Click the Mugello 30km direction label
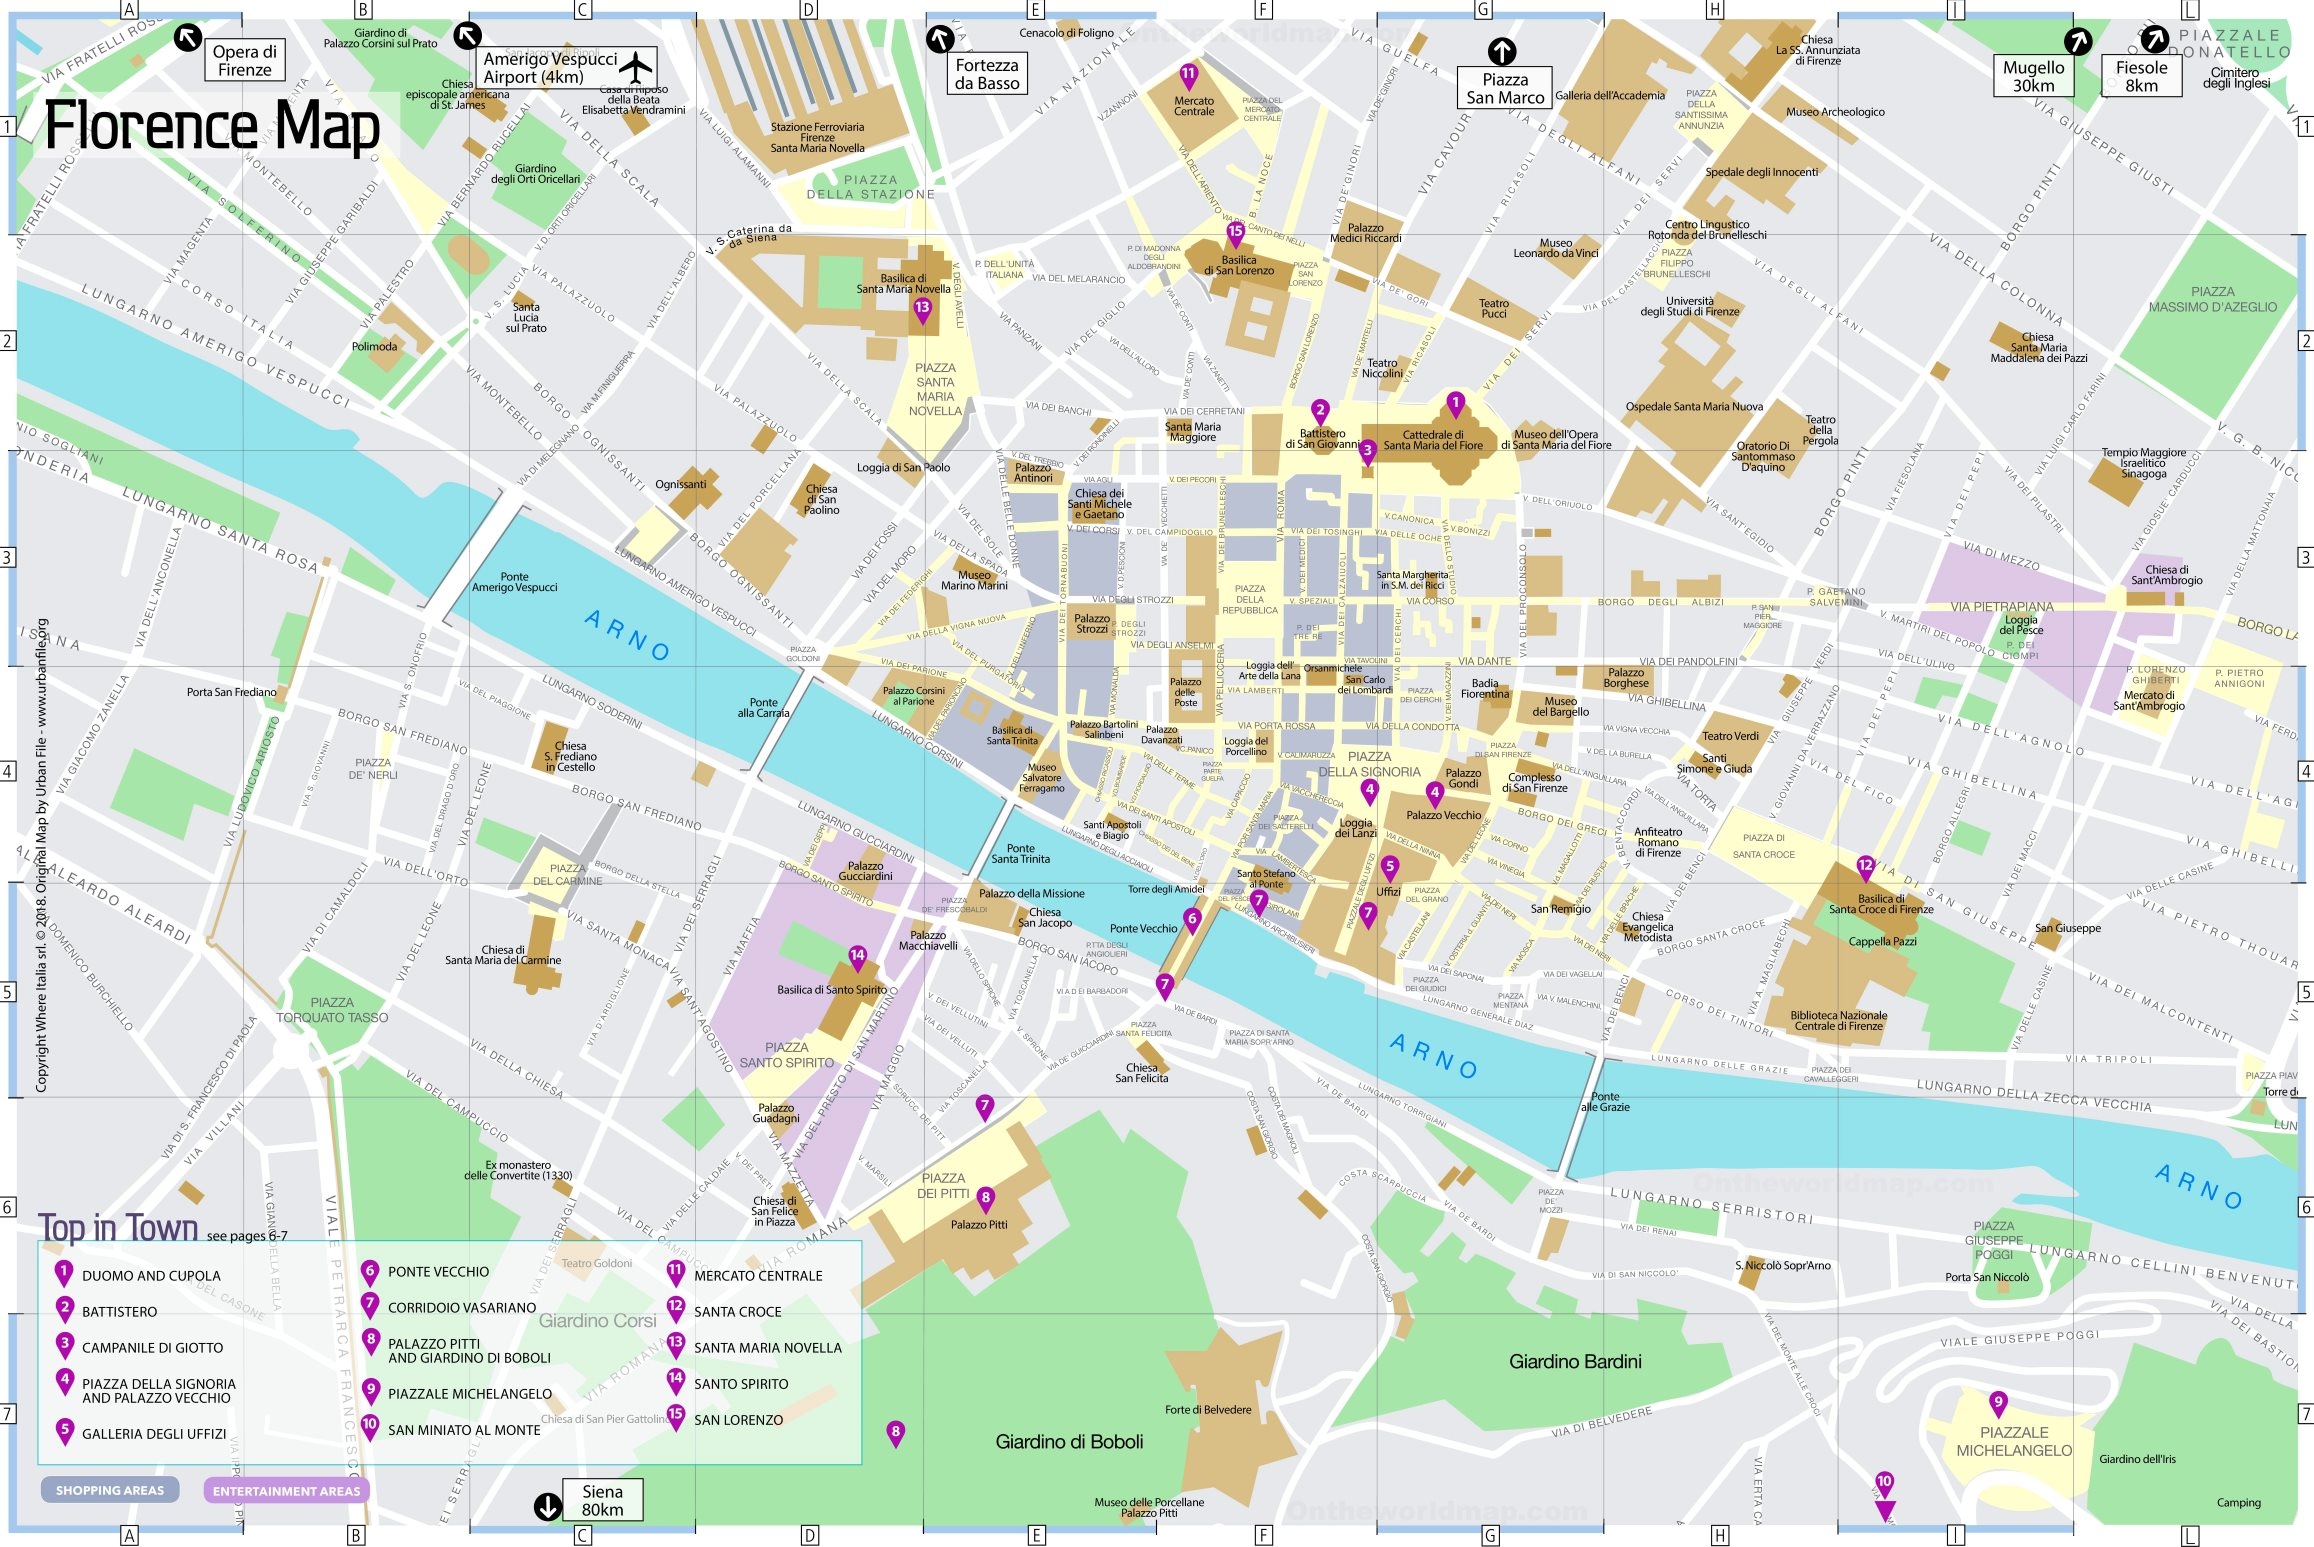This screenshot has width=2314, height=1547. pyautogui.click(x=2033, y=76)
